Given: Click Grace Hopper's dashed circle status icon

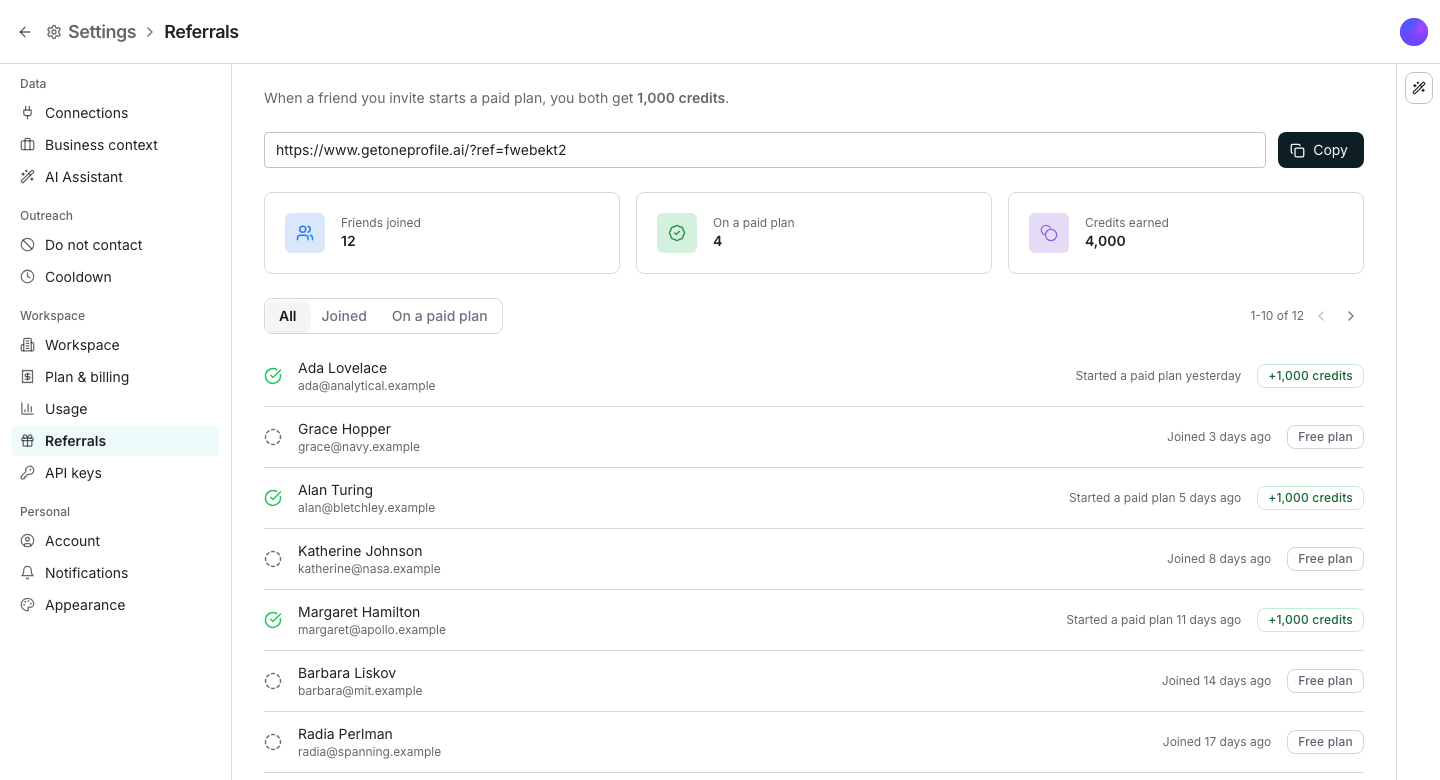Looking at the screenshot, I should [x=273, y=437].
